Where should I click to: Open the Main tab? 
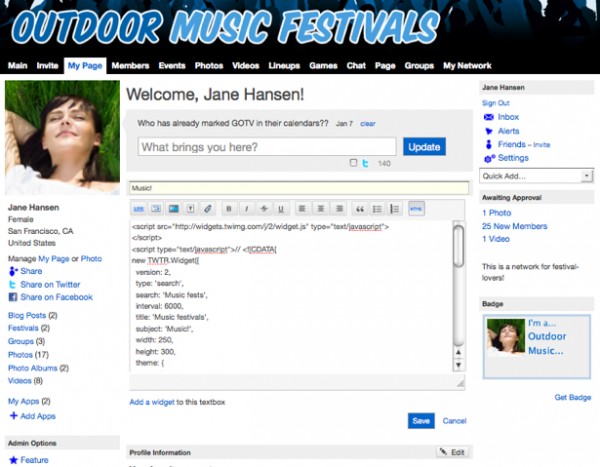coord(18,65)
